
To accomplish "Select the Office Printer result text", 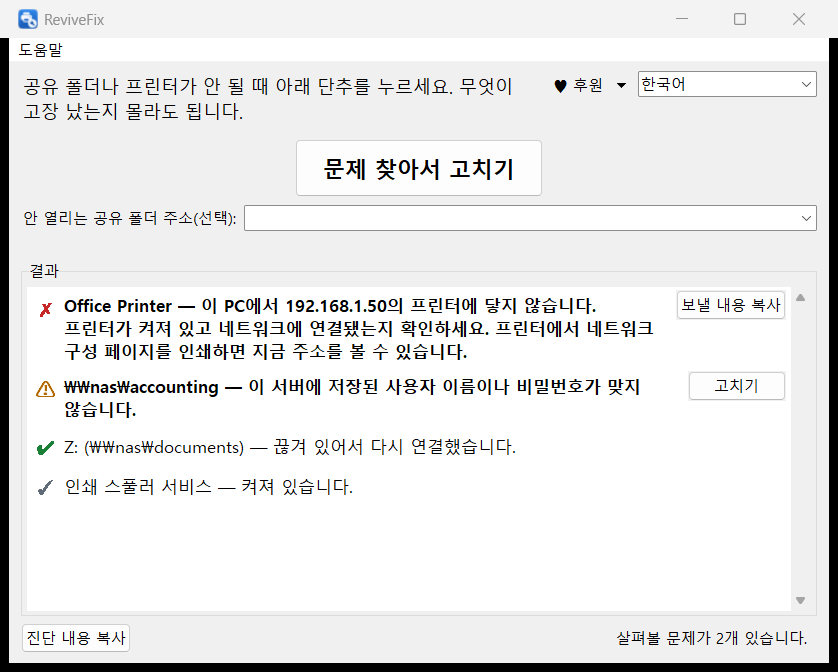I will pos(358,329).
